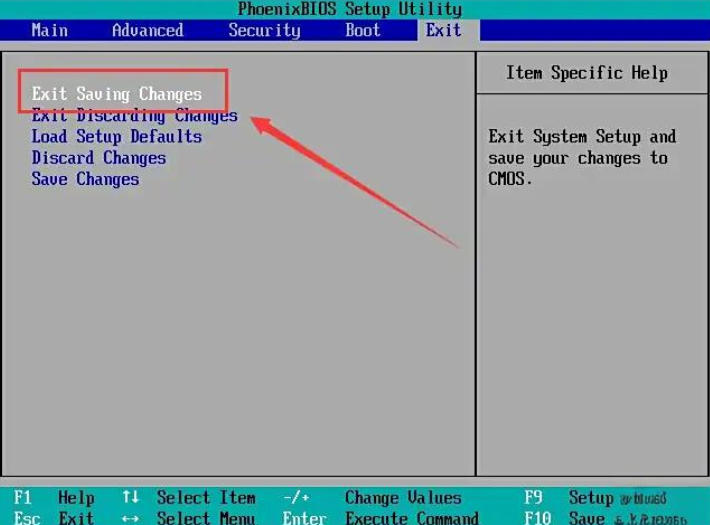Click the Esc Exit hint
This screenshot has height=525, width=710.
54,518
